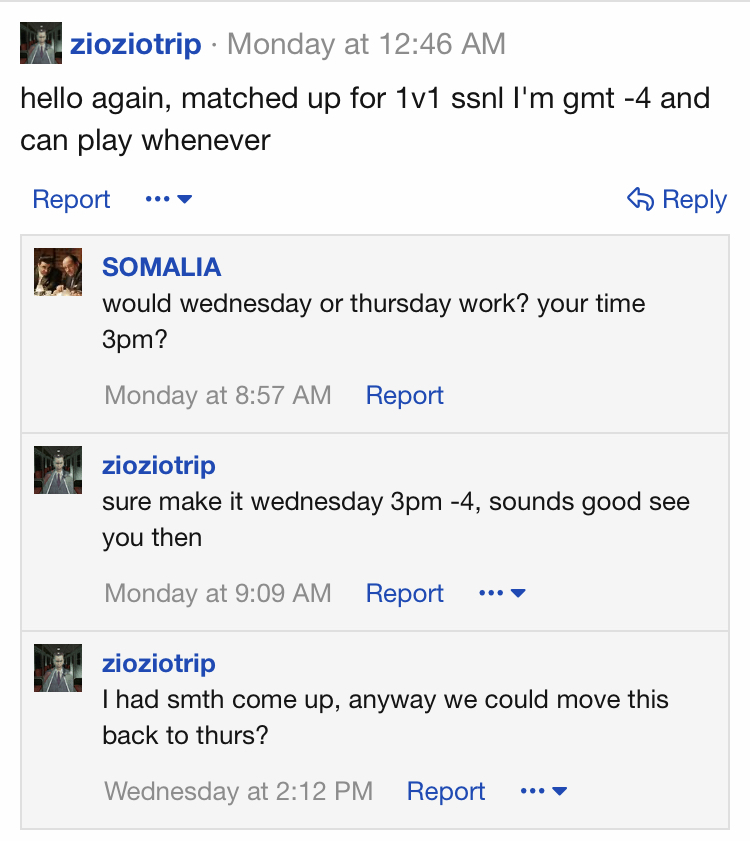Report SOMALIA's comment
750x841 pixels.
404,395
